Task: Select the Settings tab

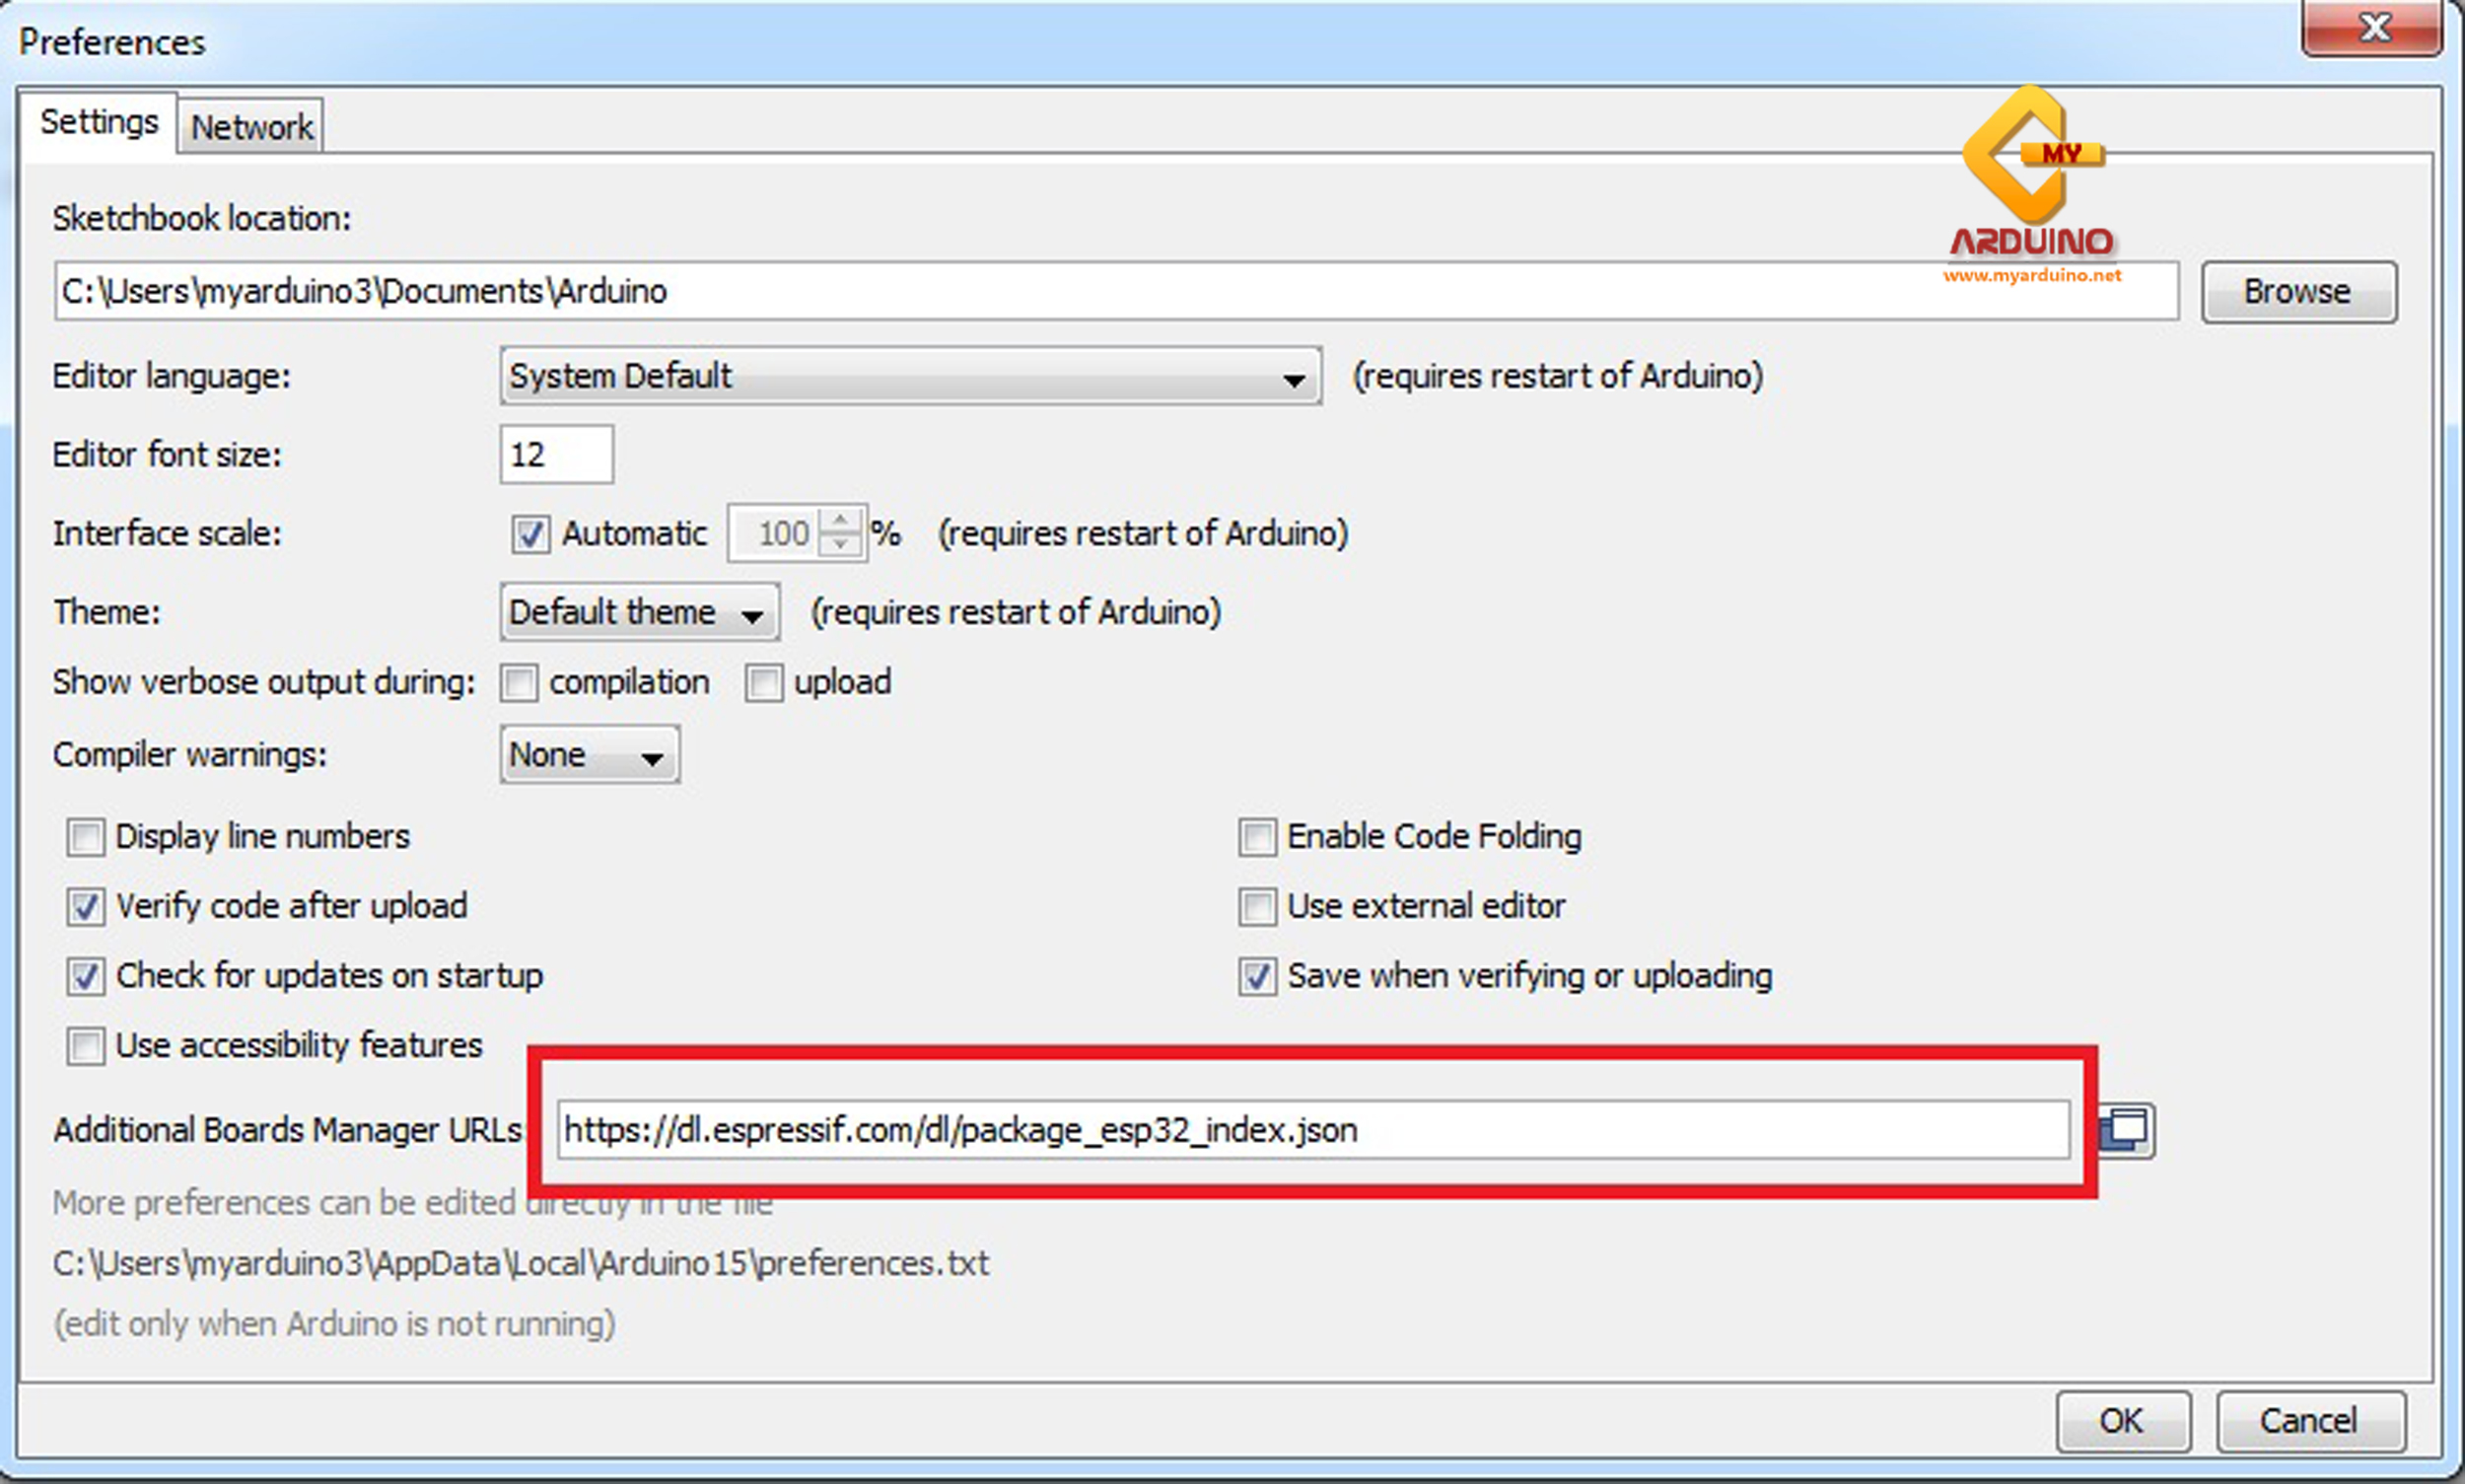Action: (98, 122)
